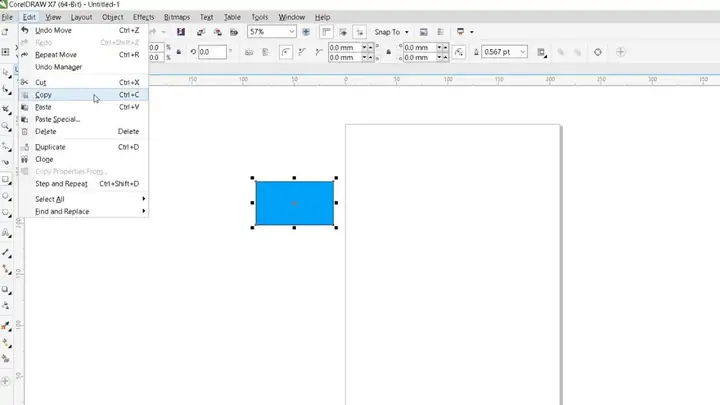The width and height of the screenshot is (720, 405).
Task: Open the Object menu
Action: [112, 17]
